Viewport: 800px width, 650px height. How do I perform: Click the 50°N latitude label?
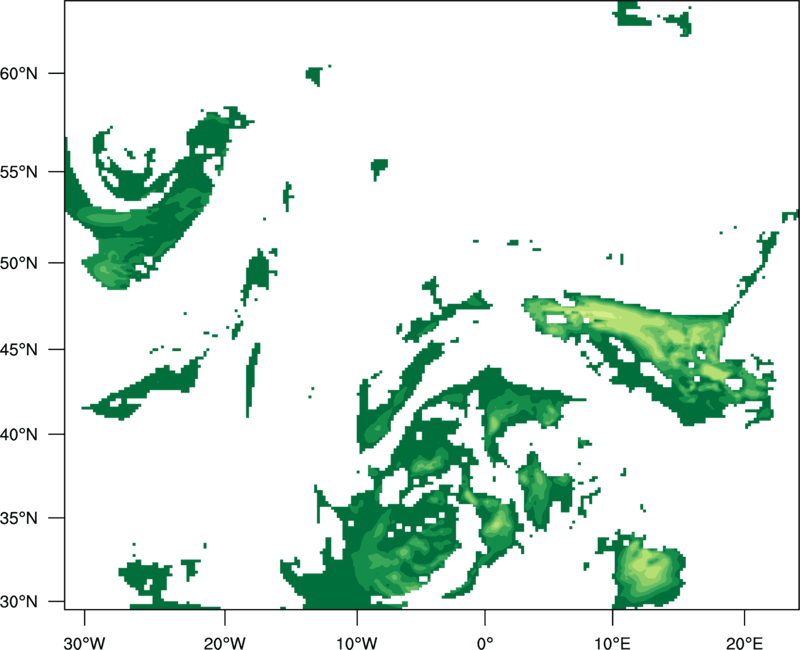tap(19, 263)
